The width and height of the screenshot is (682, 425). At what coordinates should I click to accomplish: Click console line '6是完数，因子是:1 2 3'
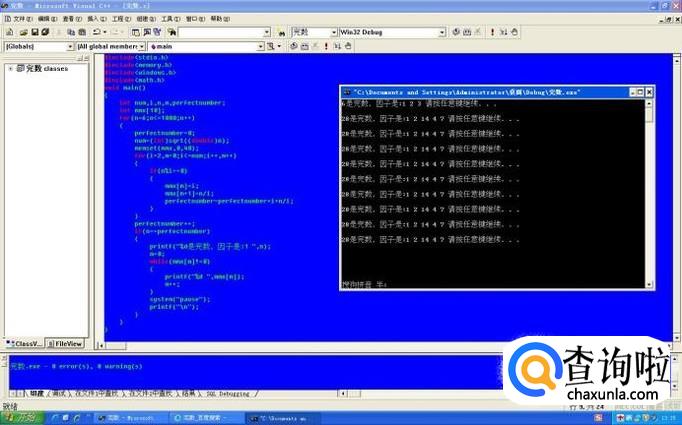381,104
